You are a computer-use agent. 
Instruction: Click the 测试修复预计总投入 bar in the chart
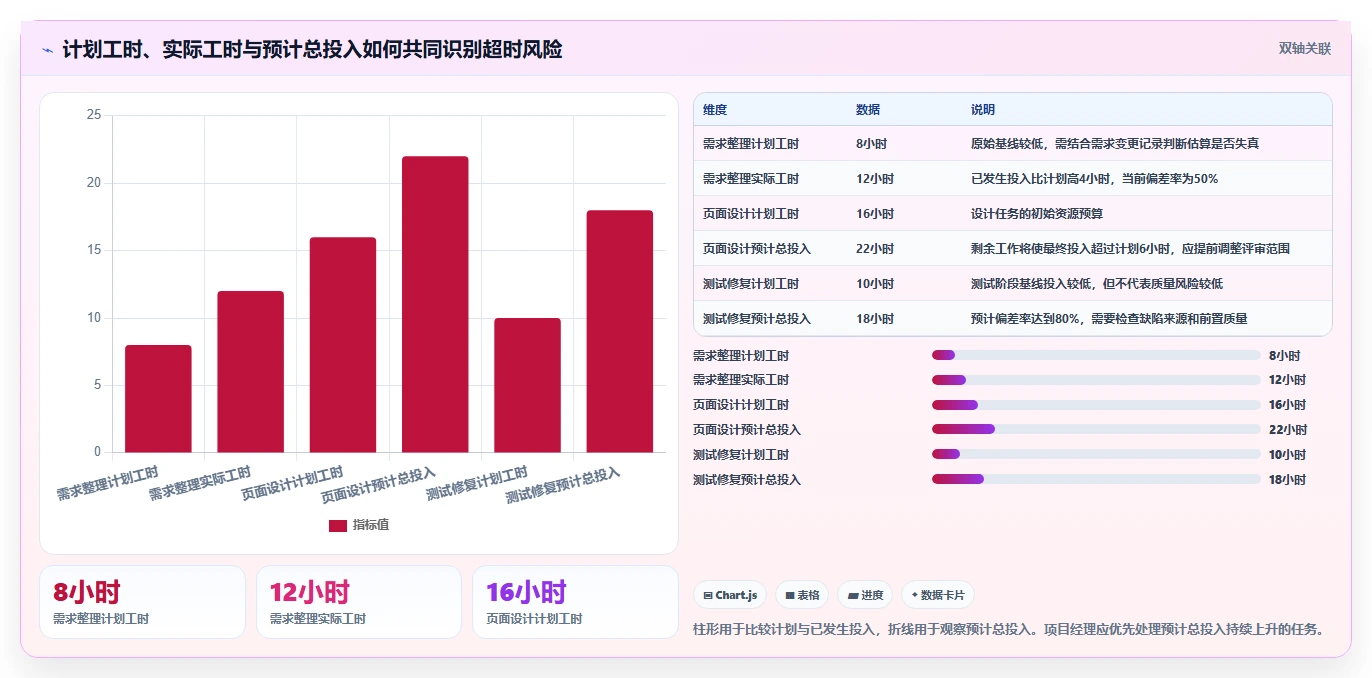tap(620, 331)
